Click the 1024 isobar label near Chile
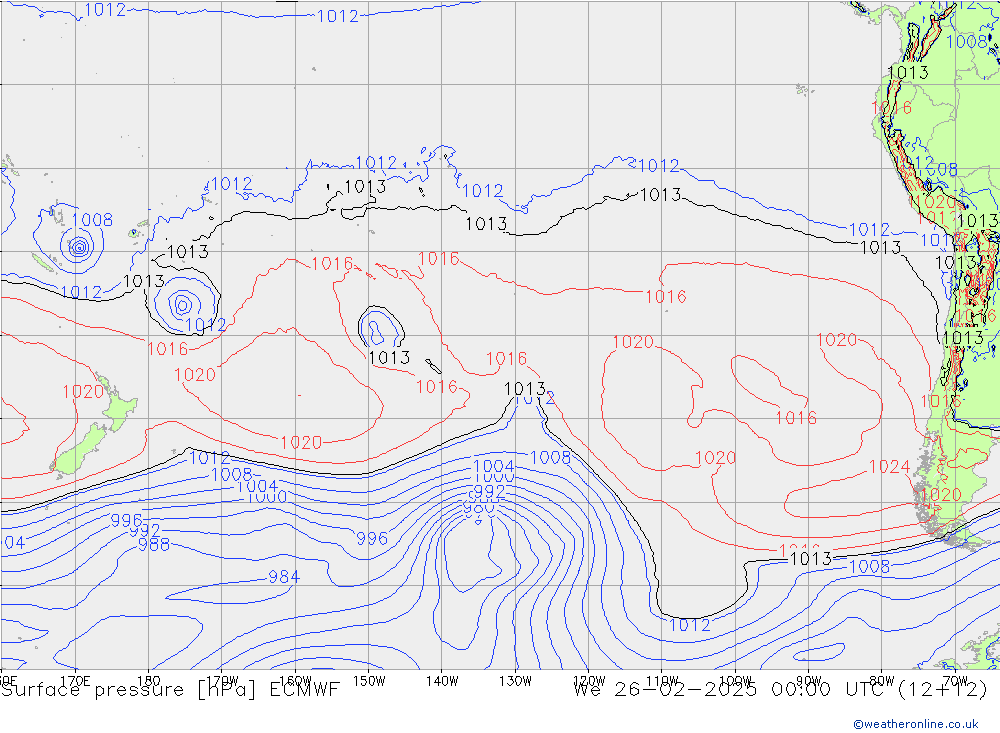1000x733 pixels. pos(888,467)
